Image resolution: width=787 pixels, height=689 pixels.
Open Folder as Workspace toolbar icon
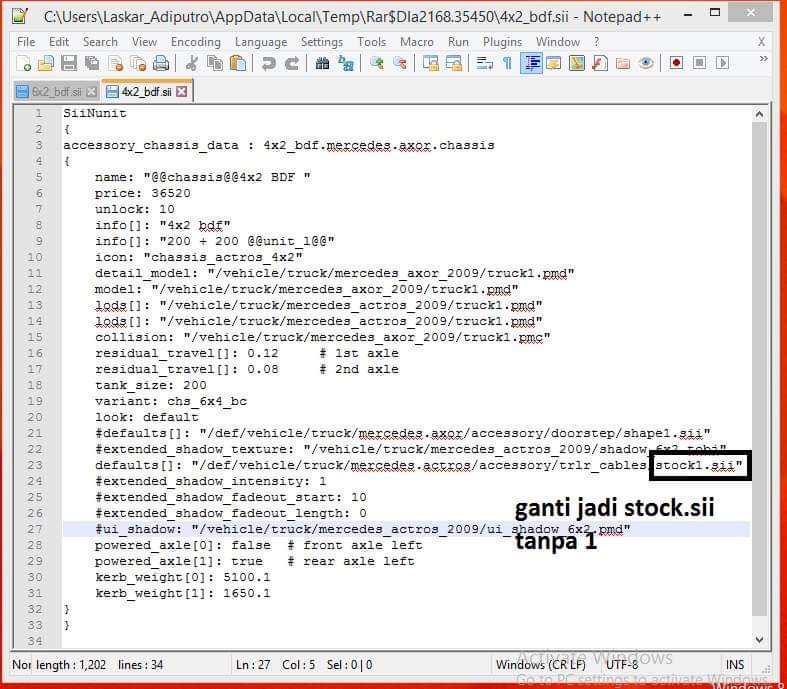tap(623, 63)
